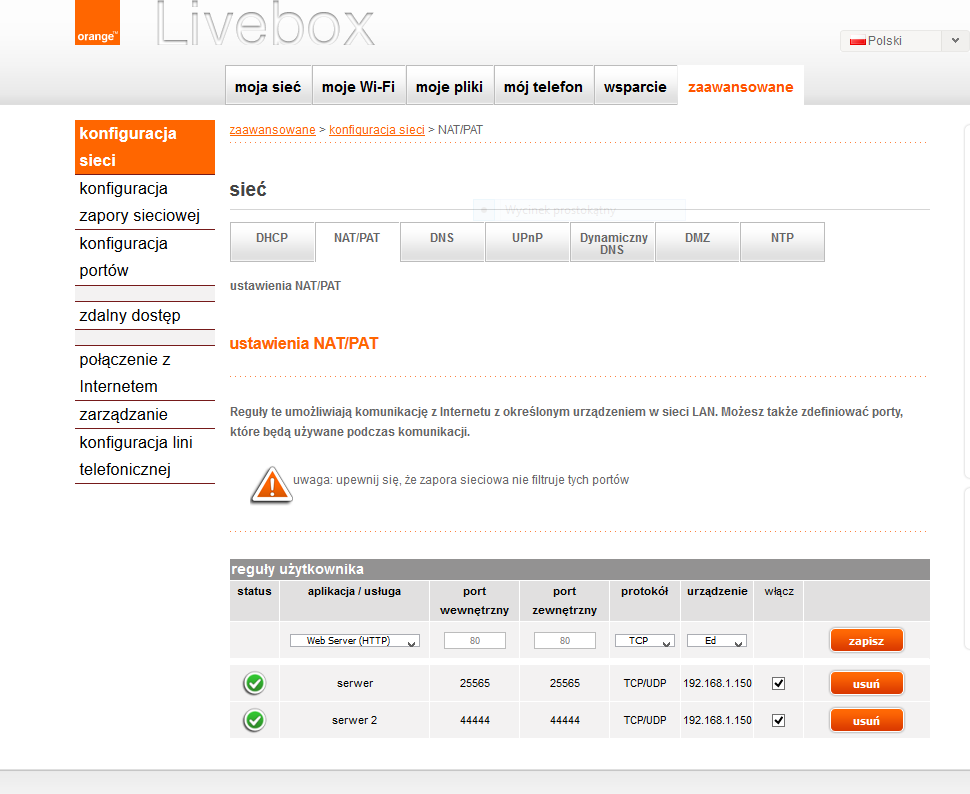Screen dimensions: 970x794
Task: Click the green status icon for serwer 2
Action: 254,720
